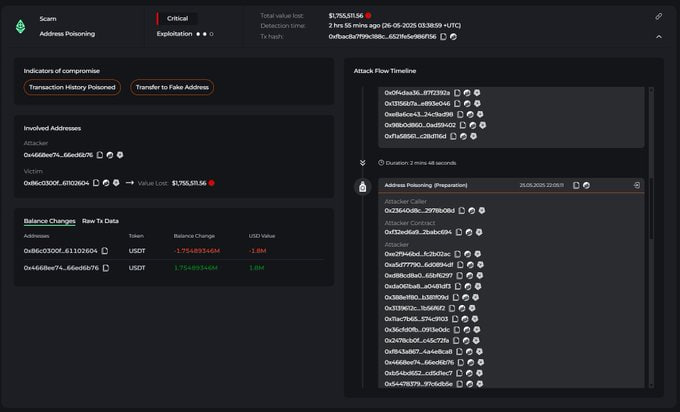
Task: Copy Attacker Caller address 0x23640d8c
Action: coord(461,211)
